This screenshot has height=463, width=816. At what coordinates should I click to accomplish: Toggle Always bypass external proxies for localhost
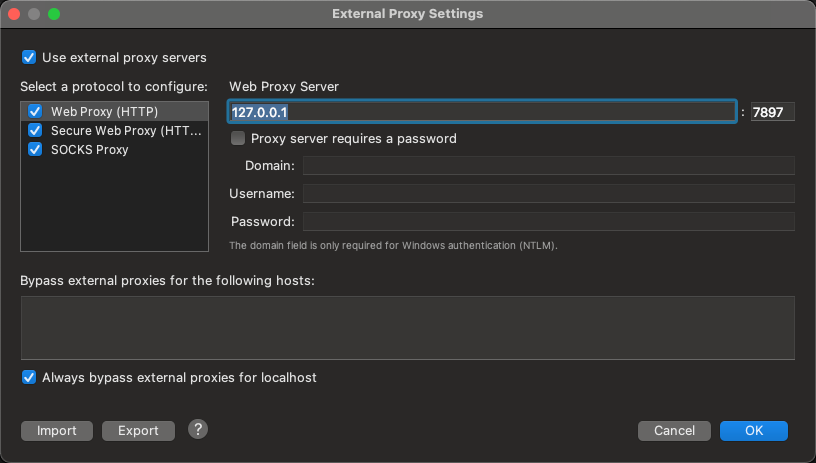[x=29, y=377]
